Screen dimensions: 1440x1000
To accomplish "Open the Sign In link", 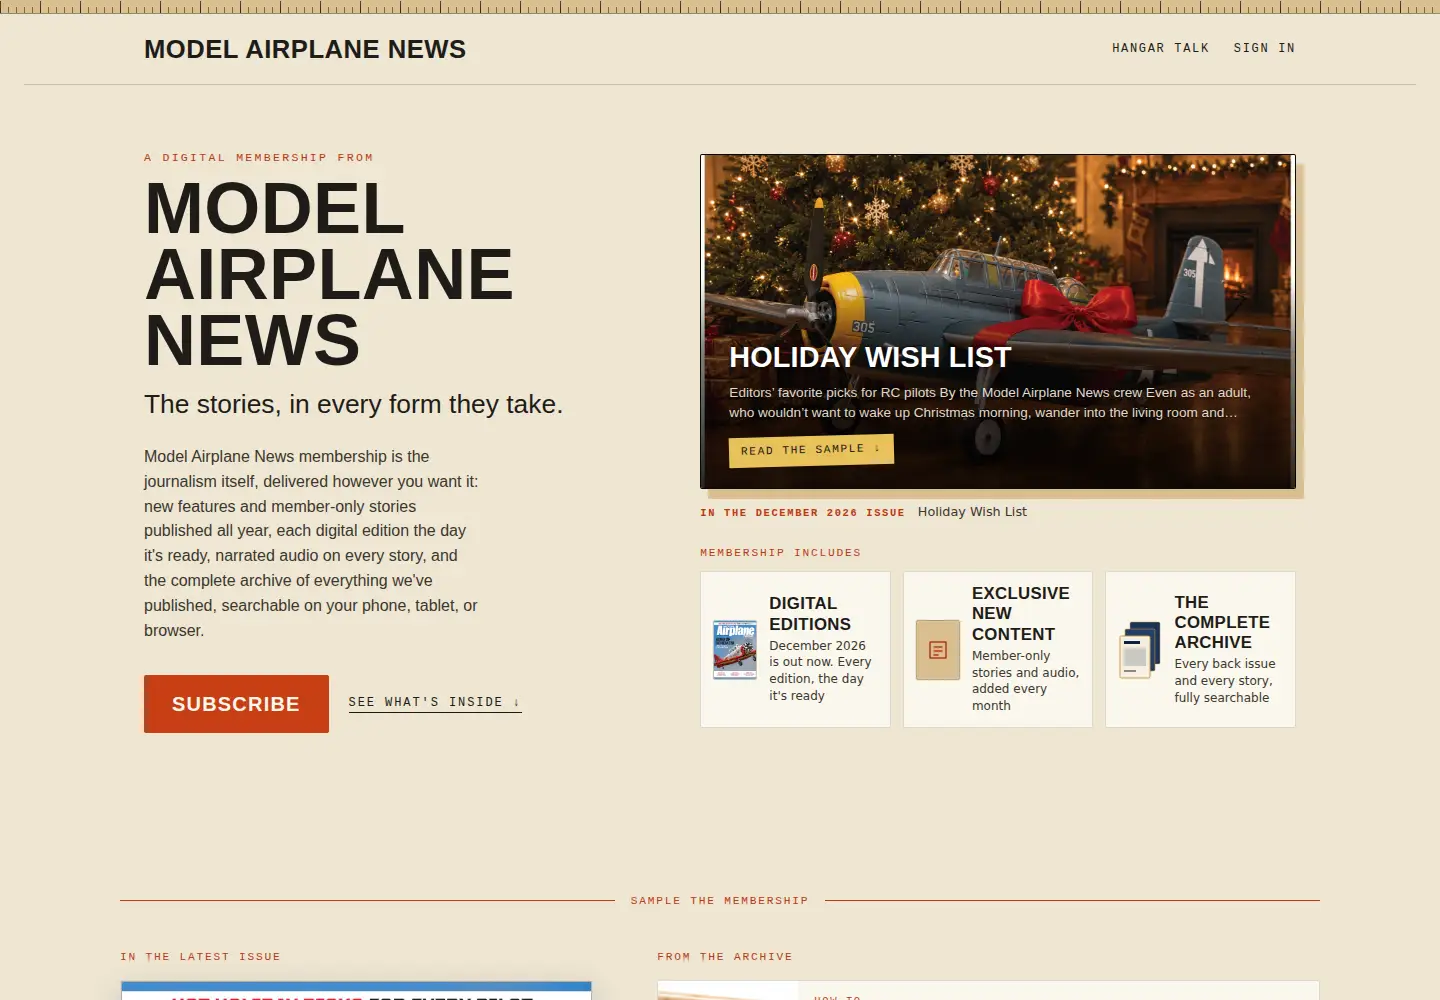I will coord(1264,48).
